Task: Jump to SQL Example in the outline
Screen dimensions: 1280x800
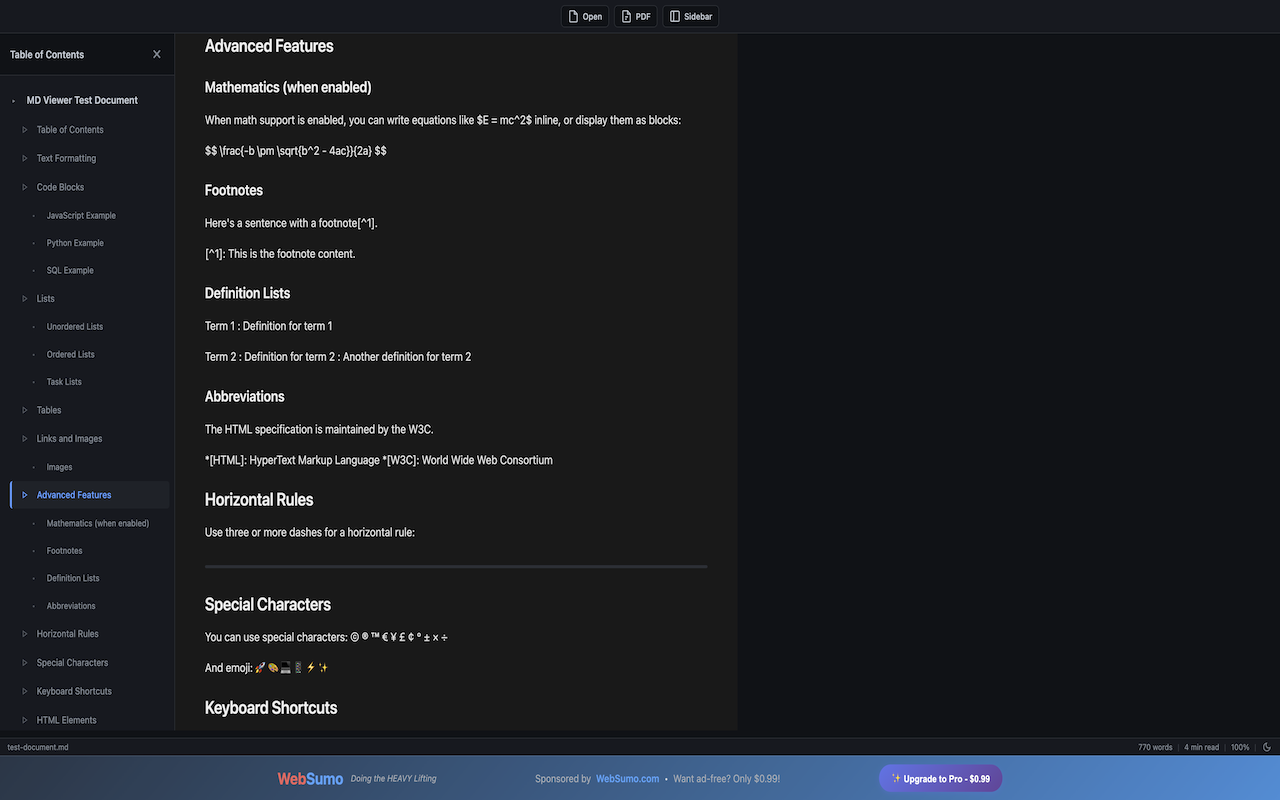Action: tap(70, 270)
